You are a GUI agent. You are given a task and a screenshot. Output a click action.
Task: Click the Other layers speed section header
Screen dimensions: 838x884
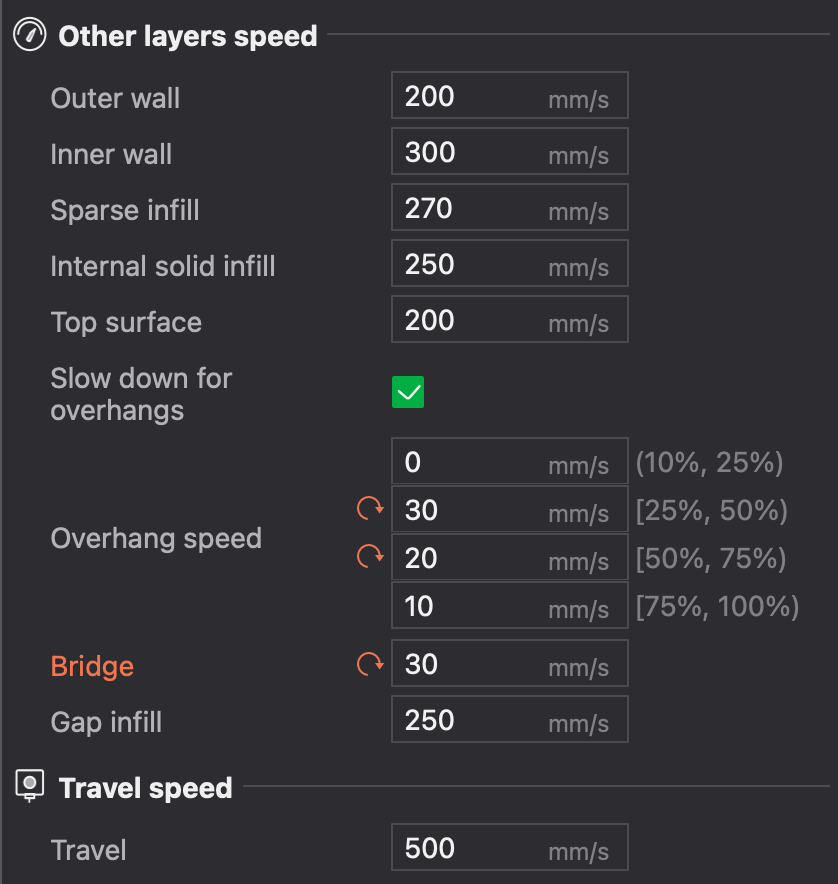pos(187,36)
